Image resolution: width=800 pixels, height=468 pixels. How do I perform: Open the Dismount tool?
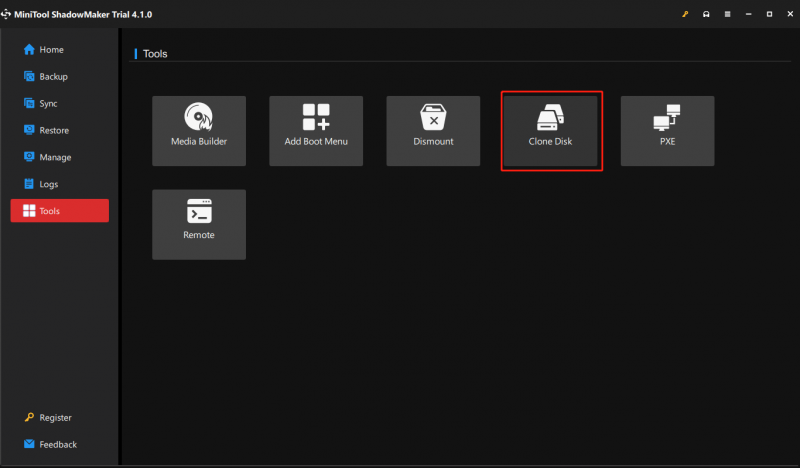point(433,131)
